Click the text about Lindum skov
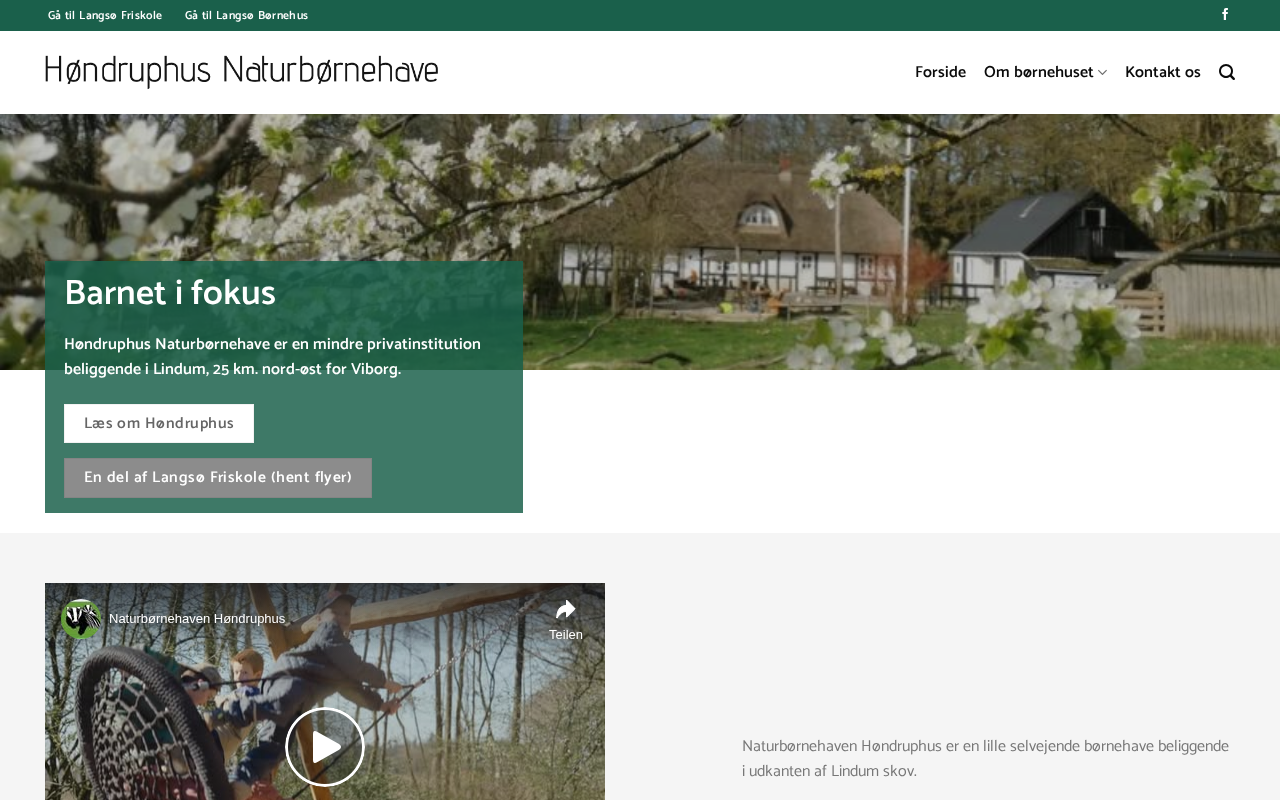 [x=986, y=759]
